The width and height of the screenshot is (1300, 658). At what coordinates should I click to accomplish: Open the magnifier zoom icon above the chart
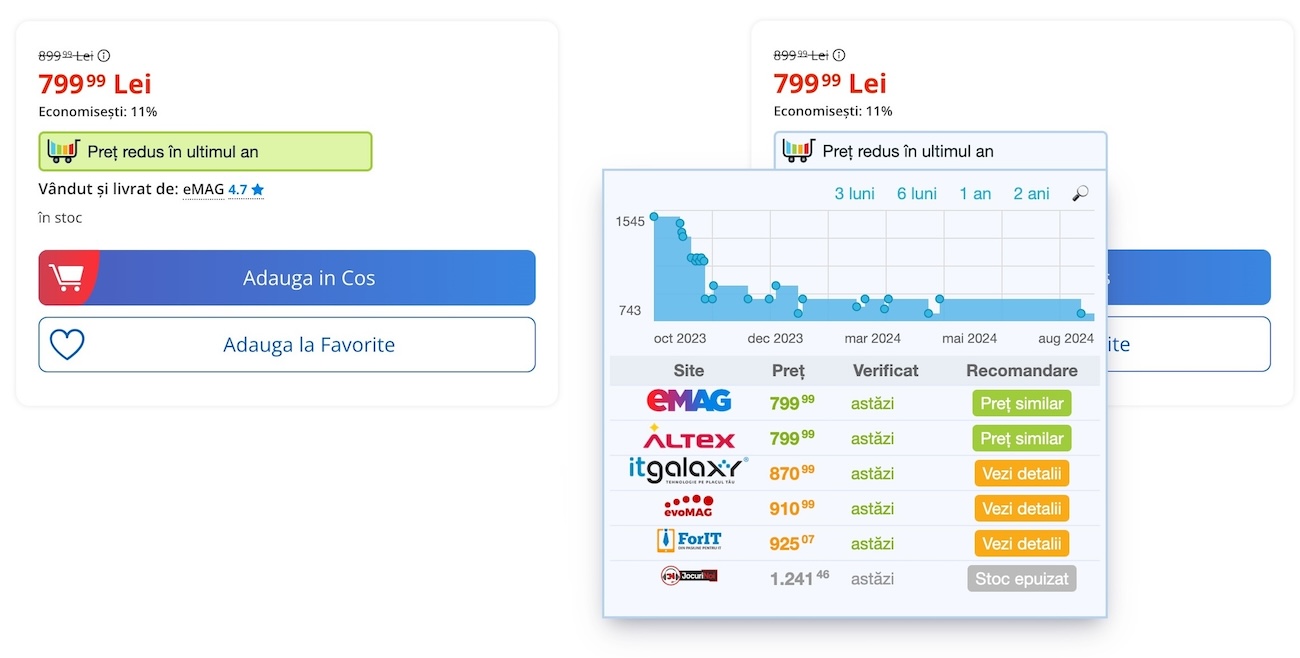[x=1079, y=194]
